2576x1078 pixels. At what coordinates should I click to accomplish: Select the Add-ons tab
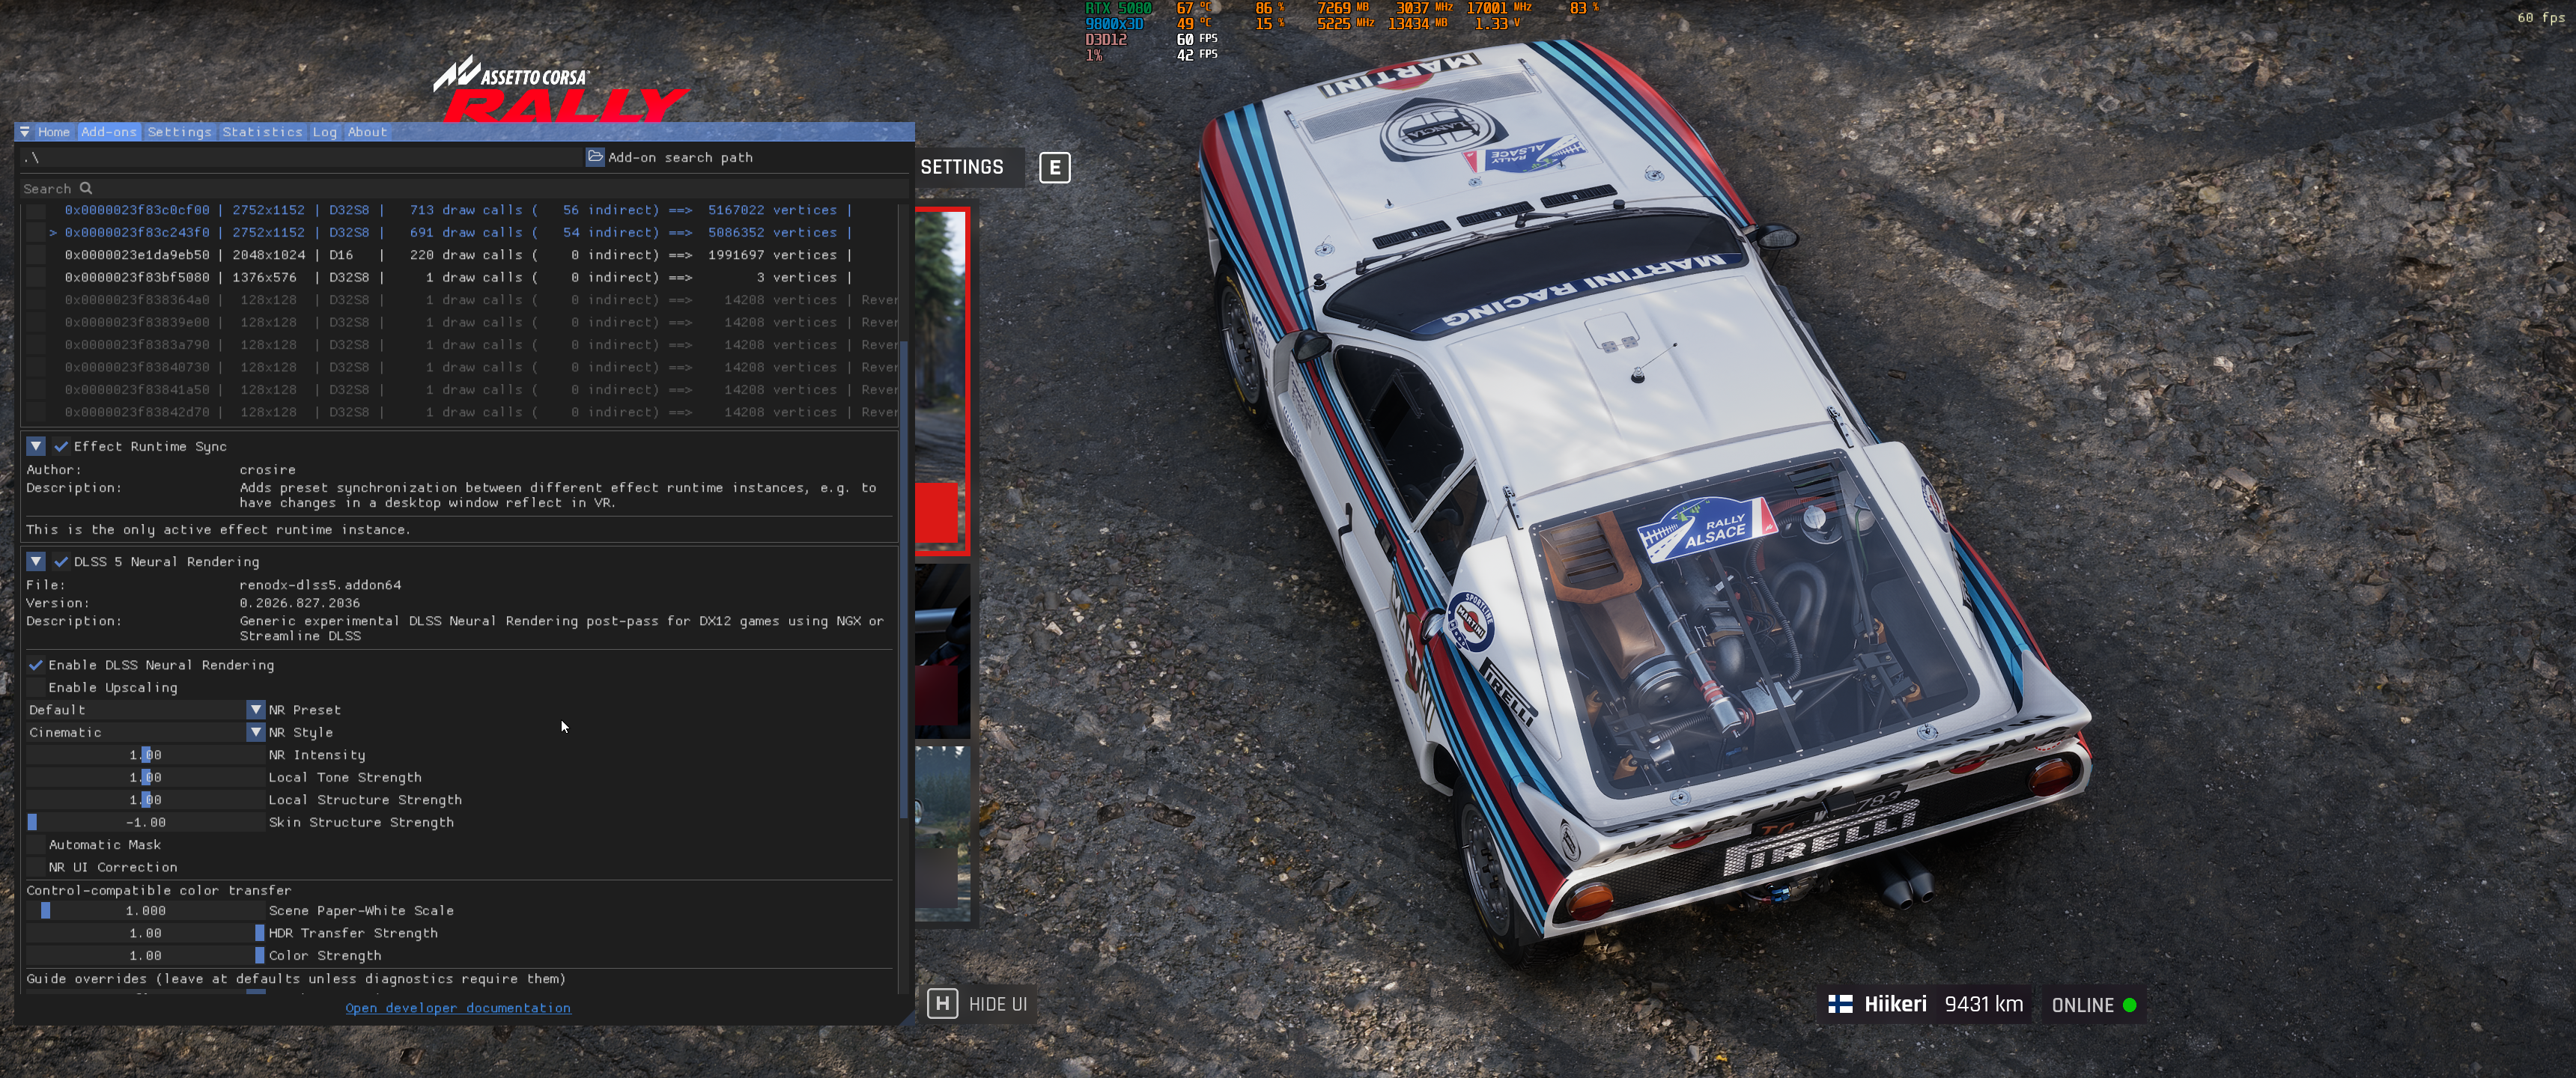coord(109,132)
